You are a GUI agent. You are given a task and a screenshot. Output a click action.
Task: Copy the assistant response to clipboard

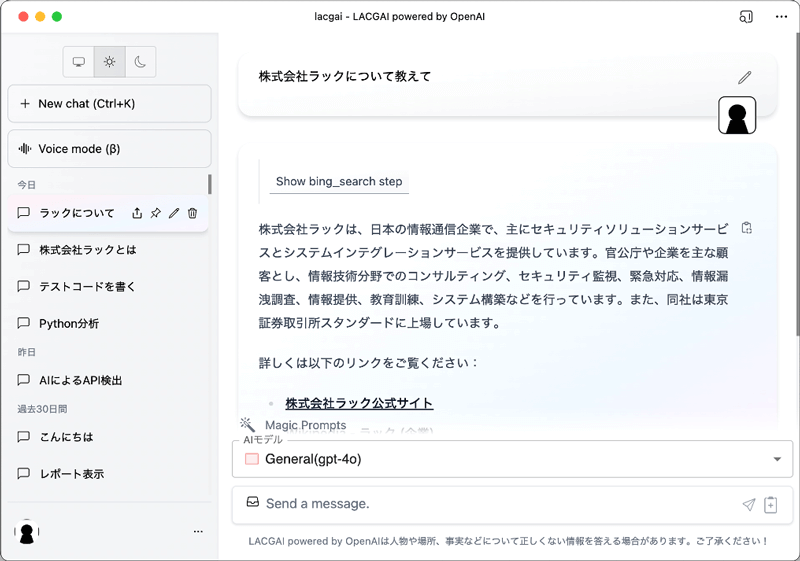click(746, 228)
